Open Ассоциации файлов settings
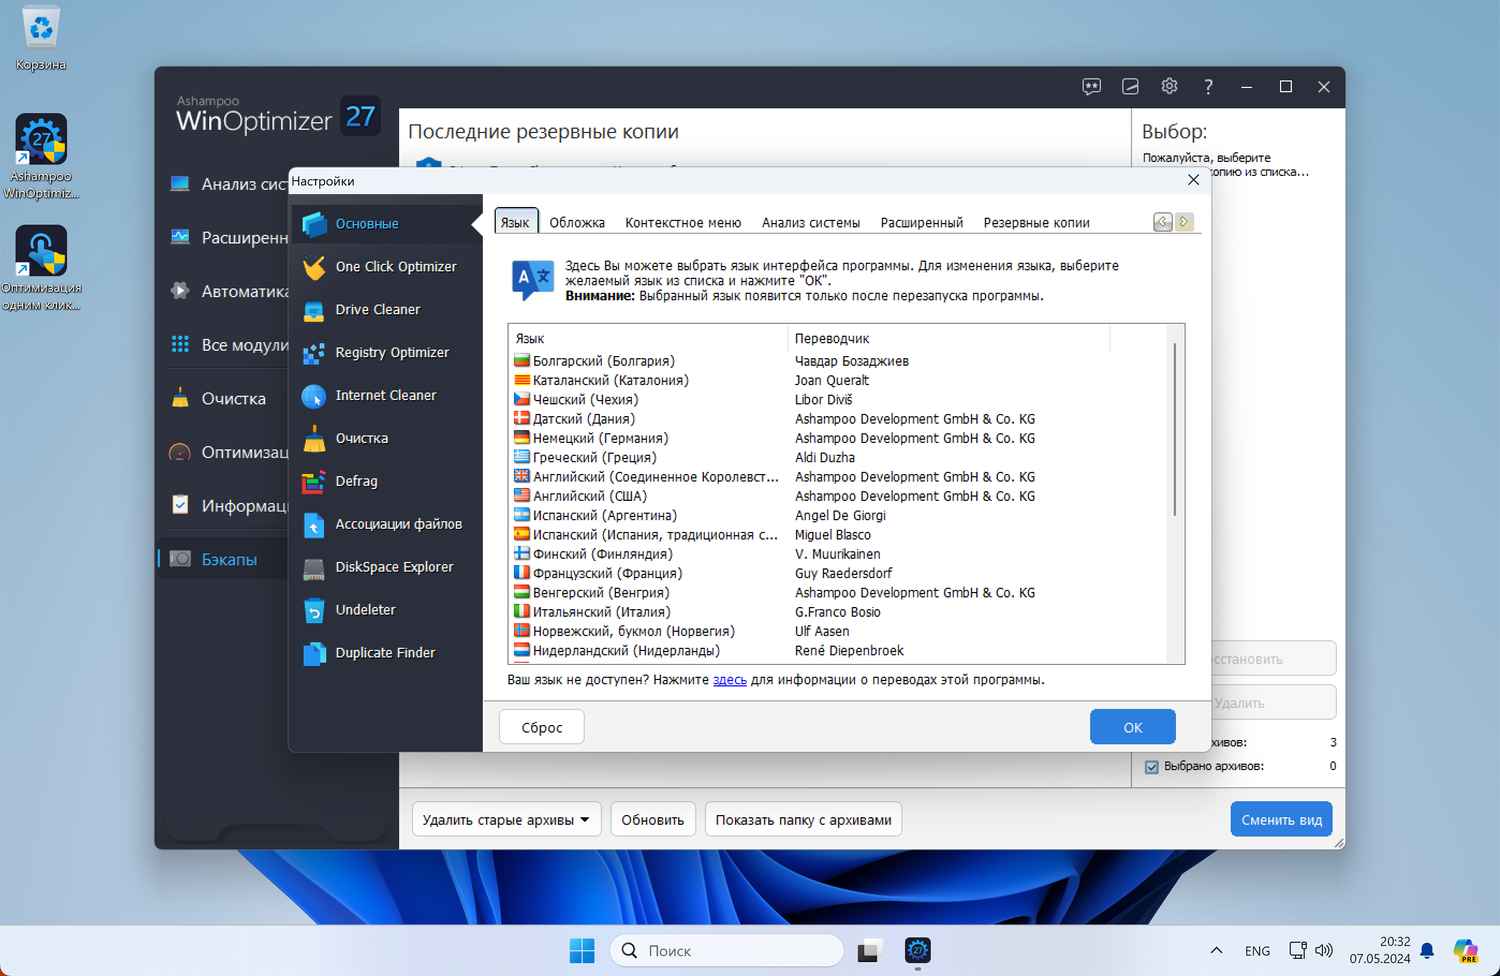The width and height of the screenshot is (1500, 976). (x=385, y=525)
